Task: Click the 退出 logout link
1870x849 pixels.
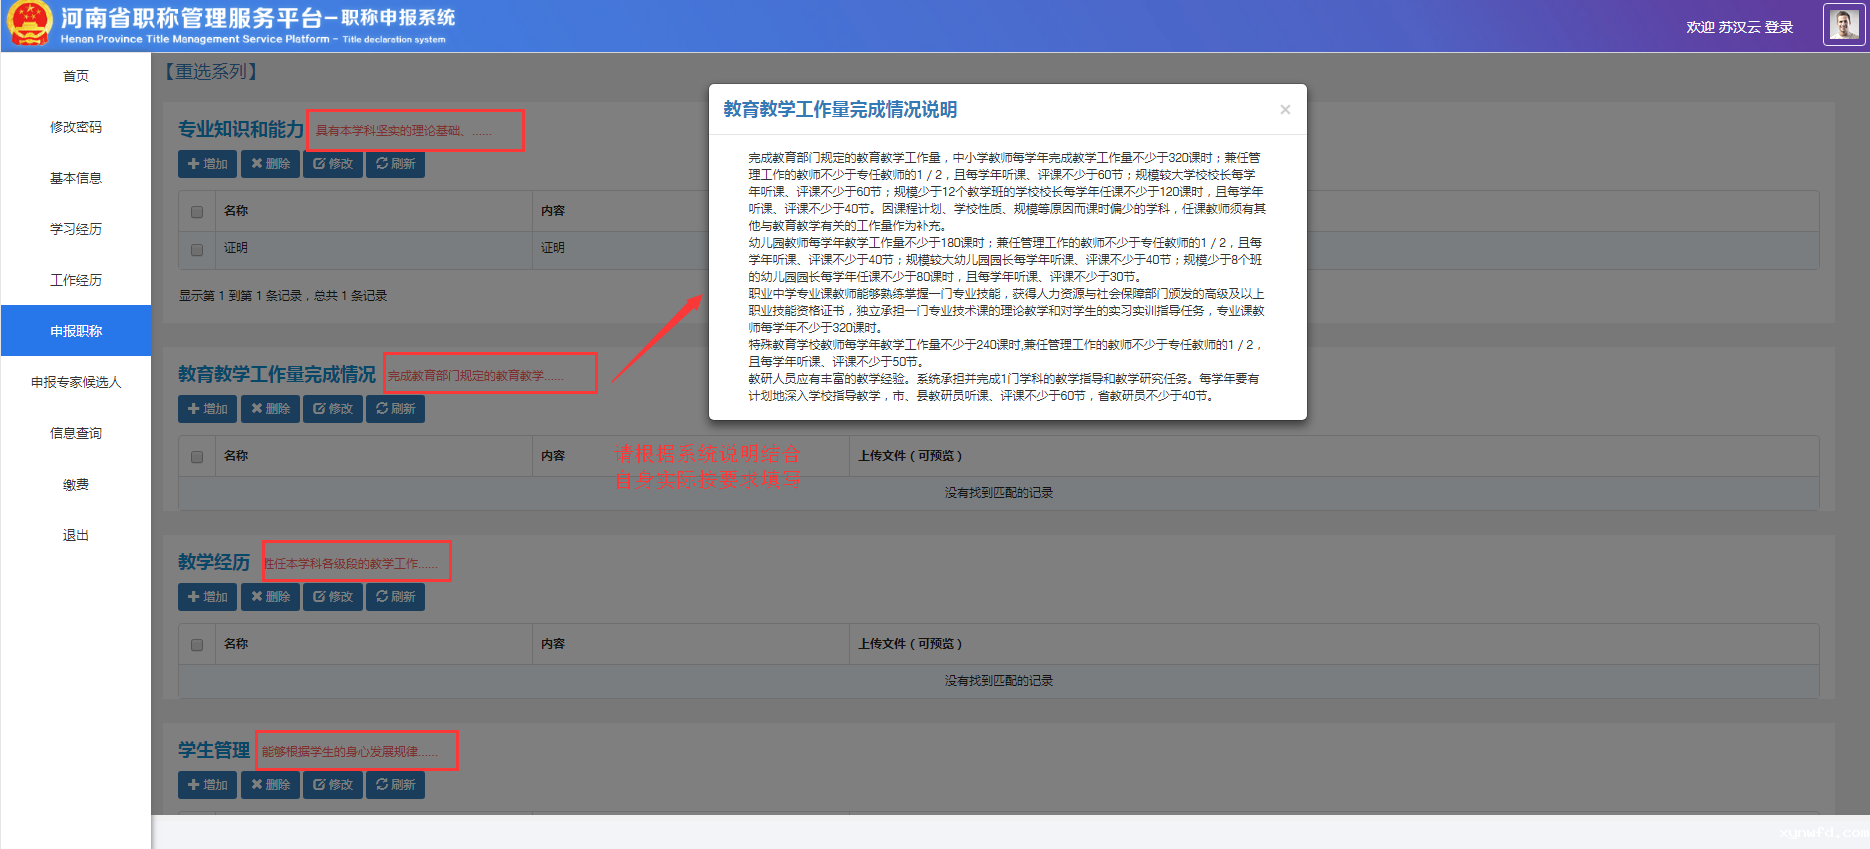Action: [76, 535]
